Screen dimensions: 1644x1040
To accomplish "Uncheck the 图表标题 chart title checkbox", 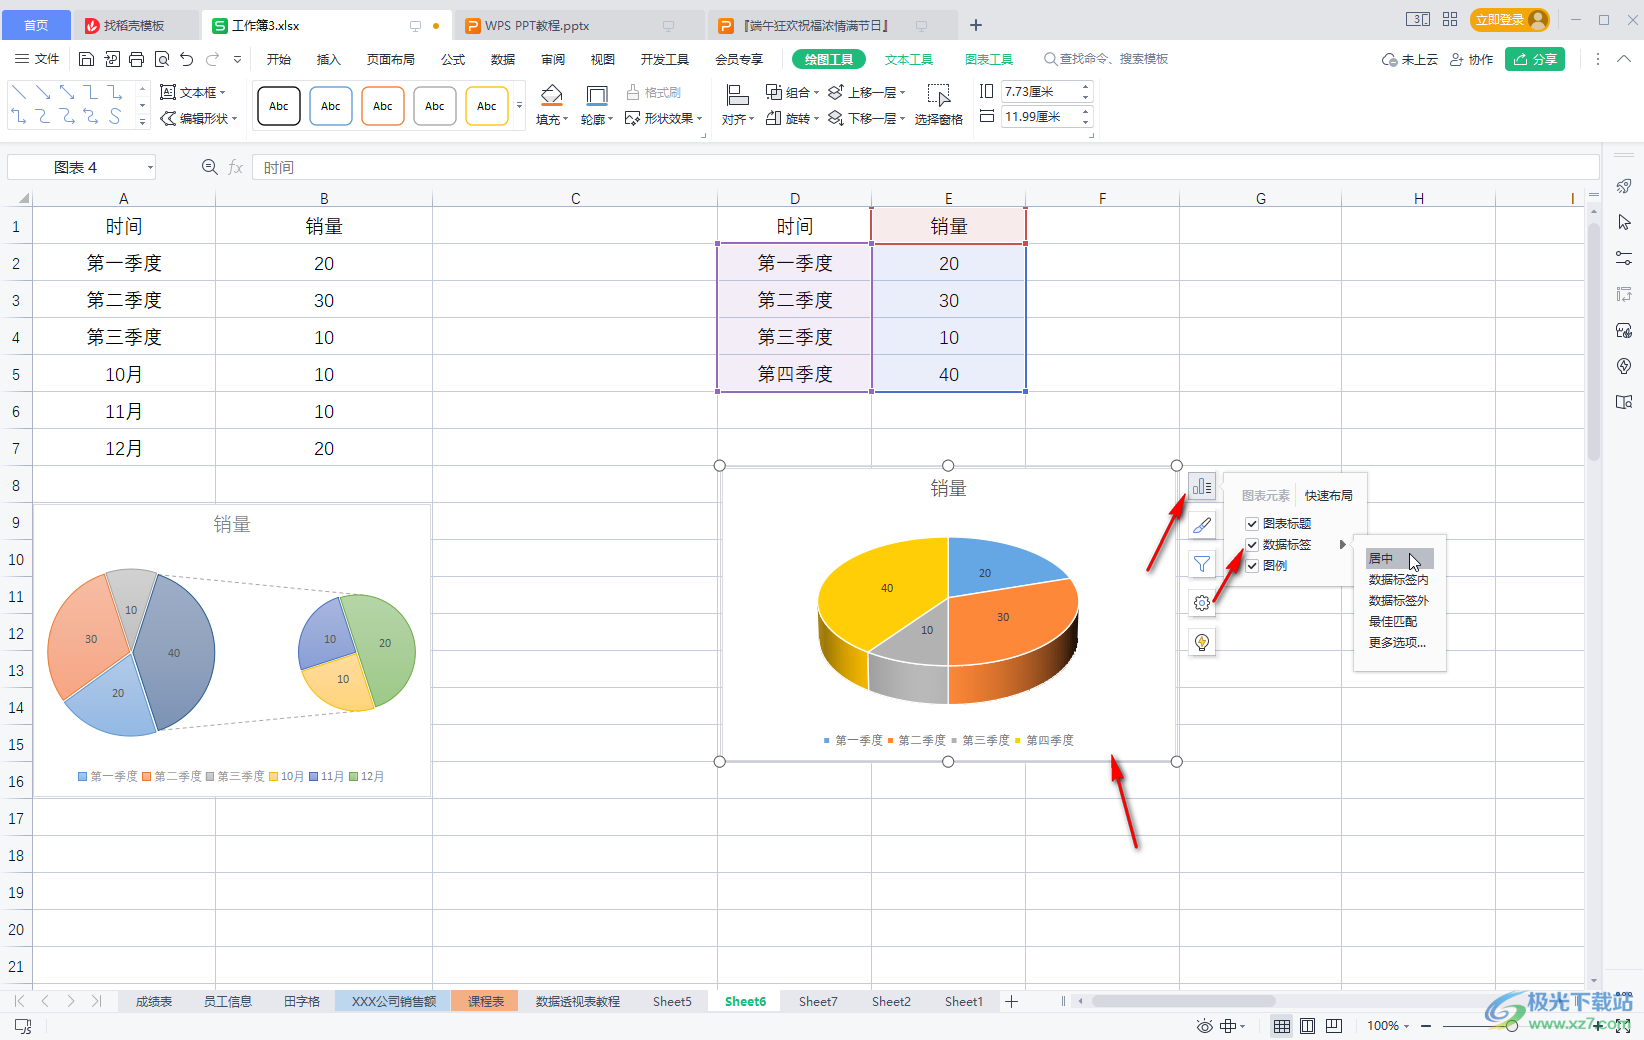I will pyautogui.click(x=1252, y=524).
